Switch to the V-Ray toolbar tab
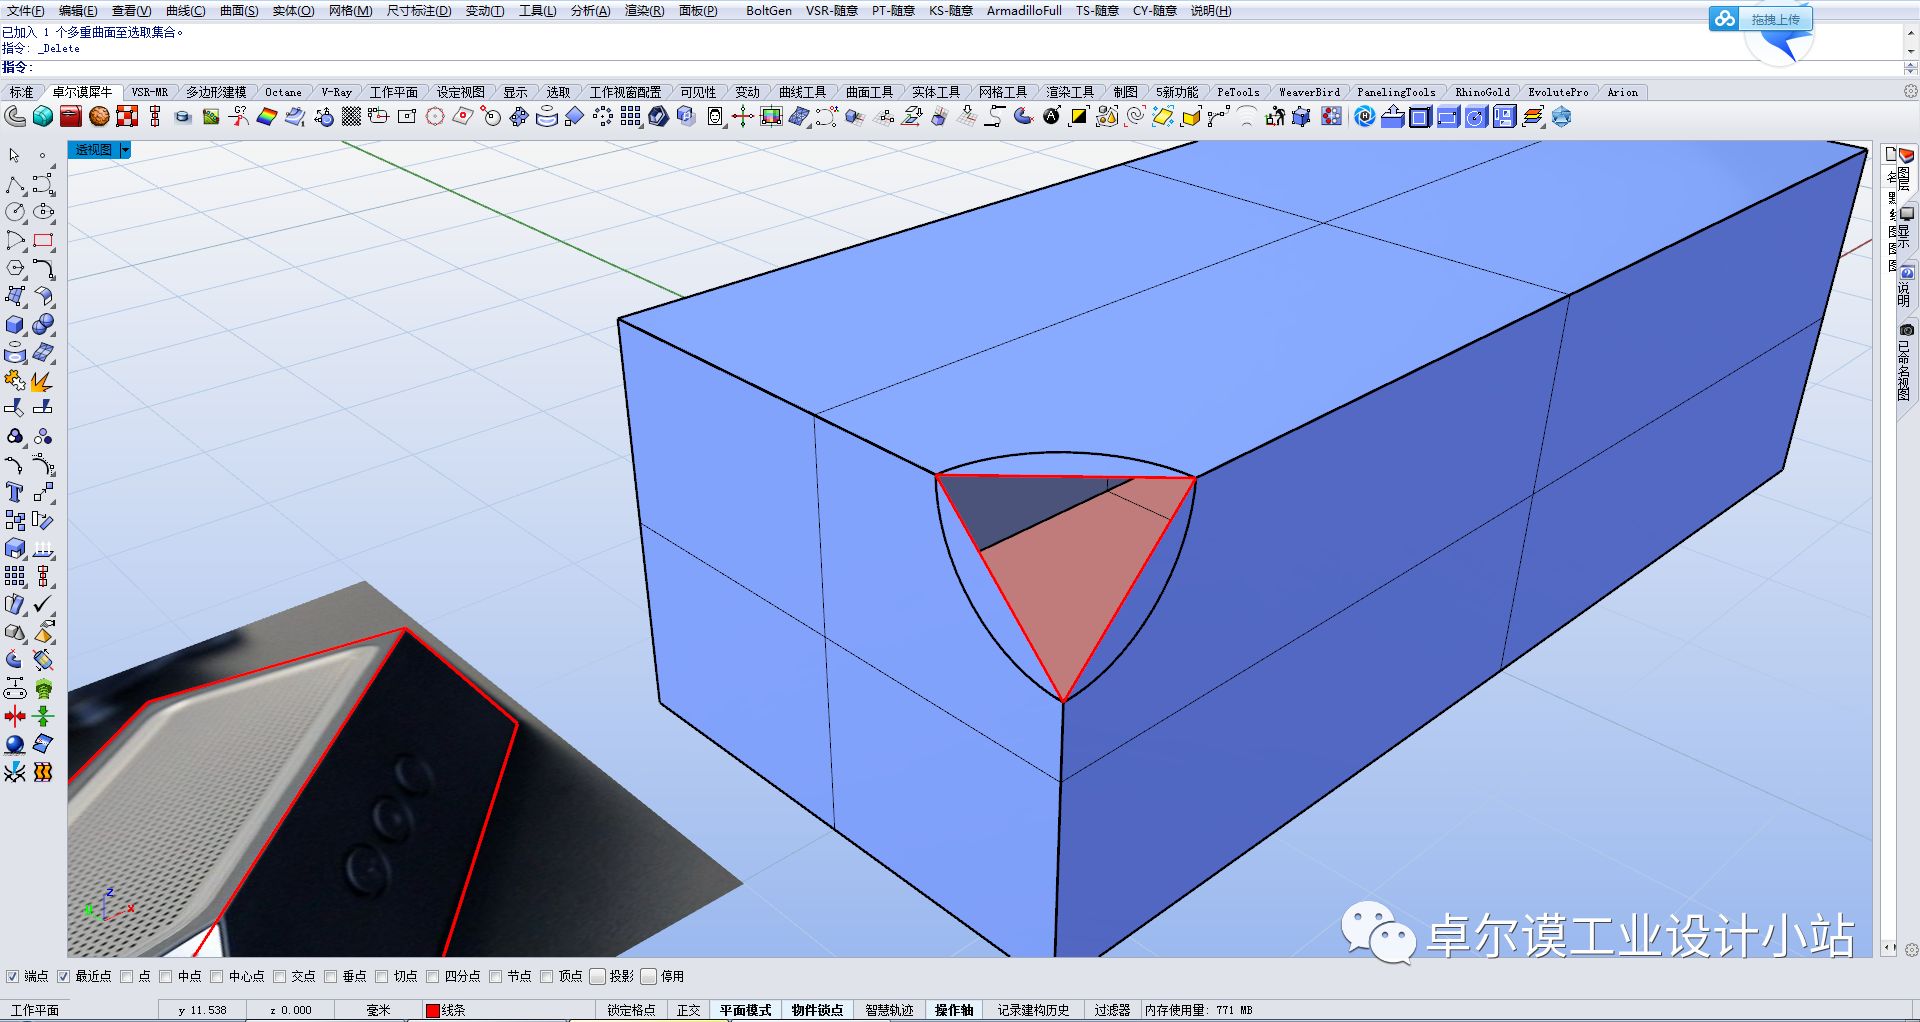1920x1022 pixels. (336, 92)
